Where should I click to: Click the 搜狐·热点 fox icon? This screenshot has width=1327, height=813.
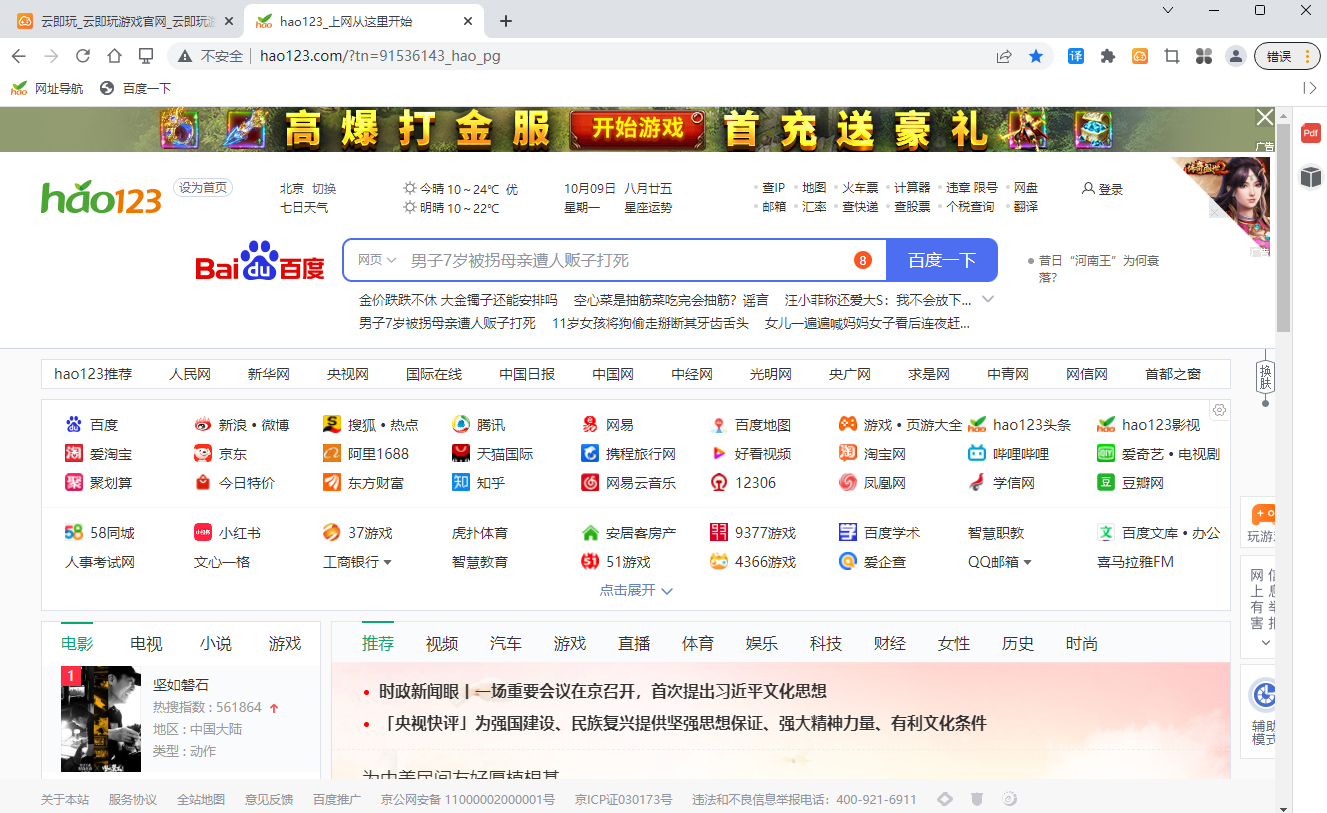point(331,423)
